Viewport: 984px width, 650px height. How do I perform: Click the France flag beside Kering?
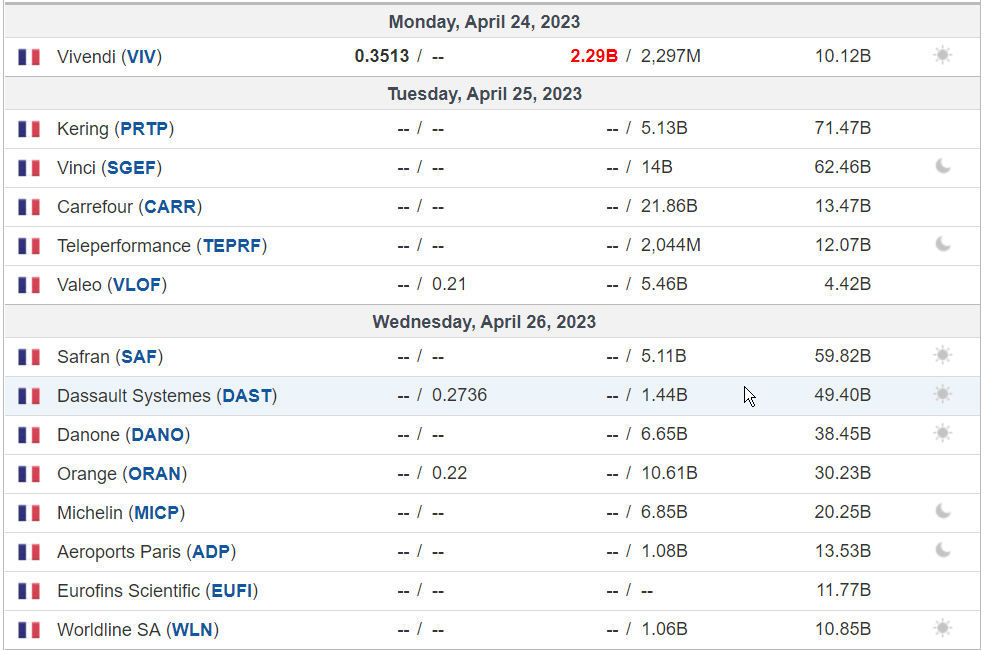pyautogui.click(x=29, y=129)
